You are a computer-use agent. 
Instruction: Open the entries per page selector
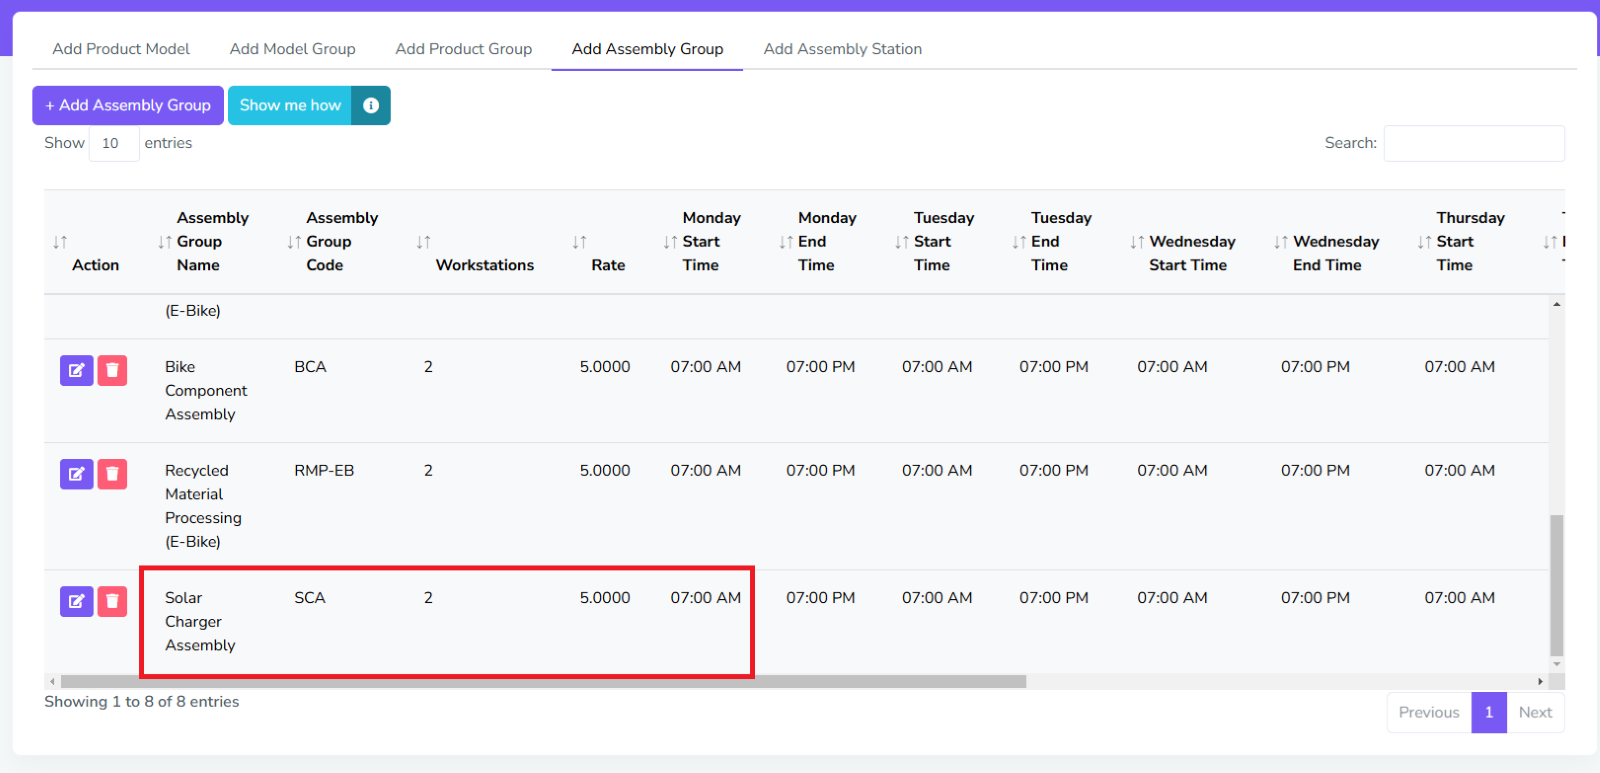click(x=113, y=143)
